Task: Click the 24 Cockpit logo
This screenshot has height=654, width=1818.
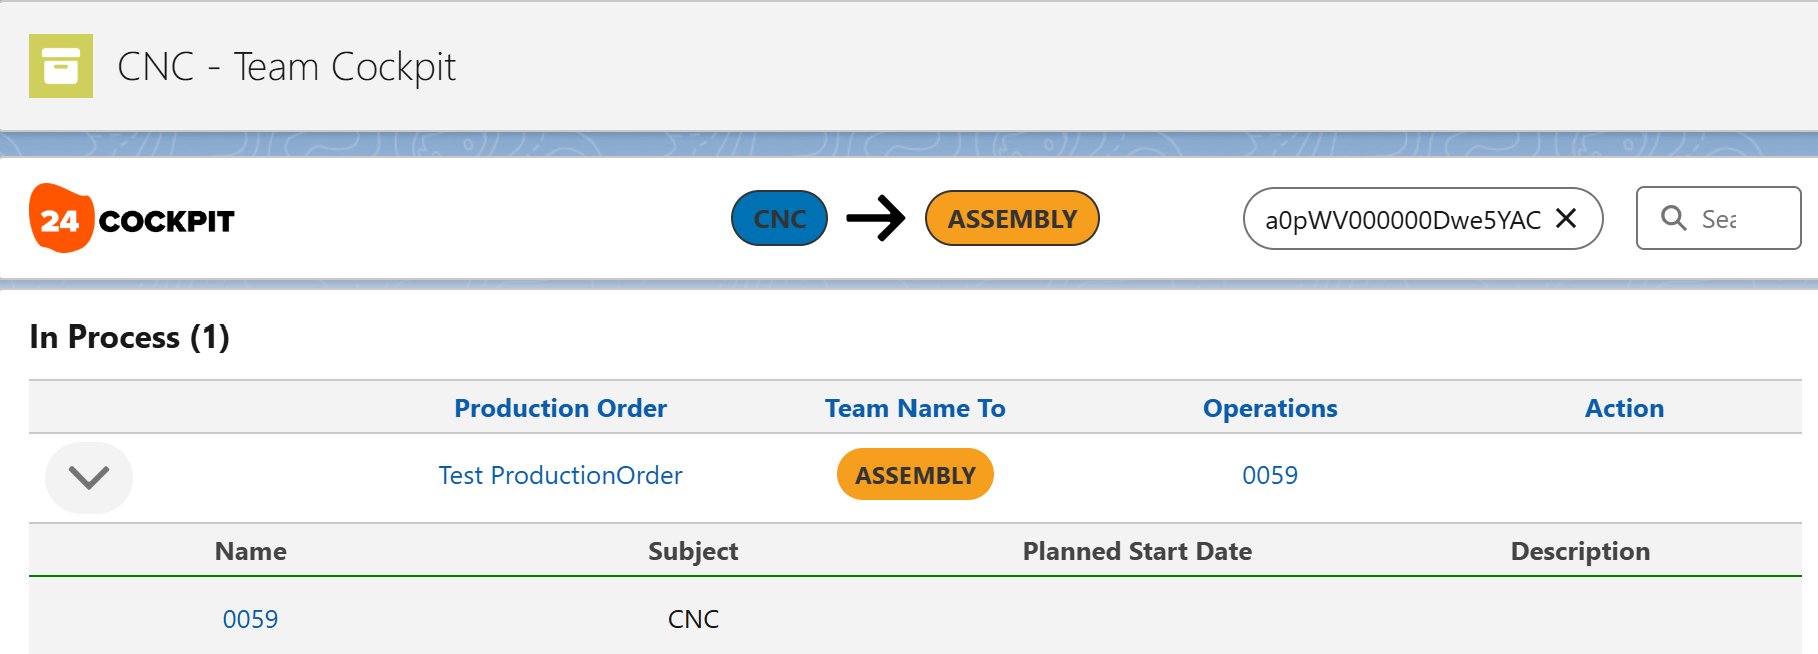Action: [x=132, y=219]
